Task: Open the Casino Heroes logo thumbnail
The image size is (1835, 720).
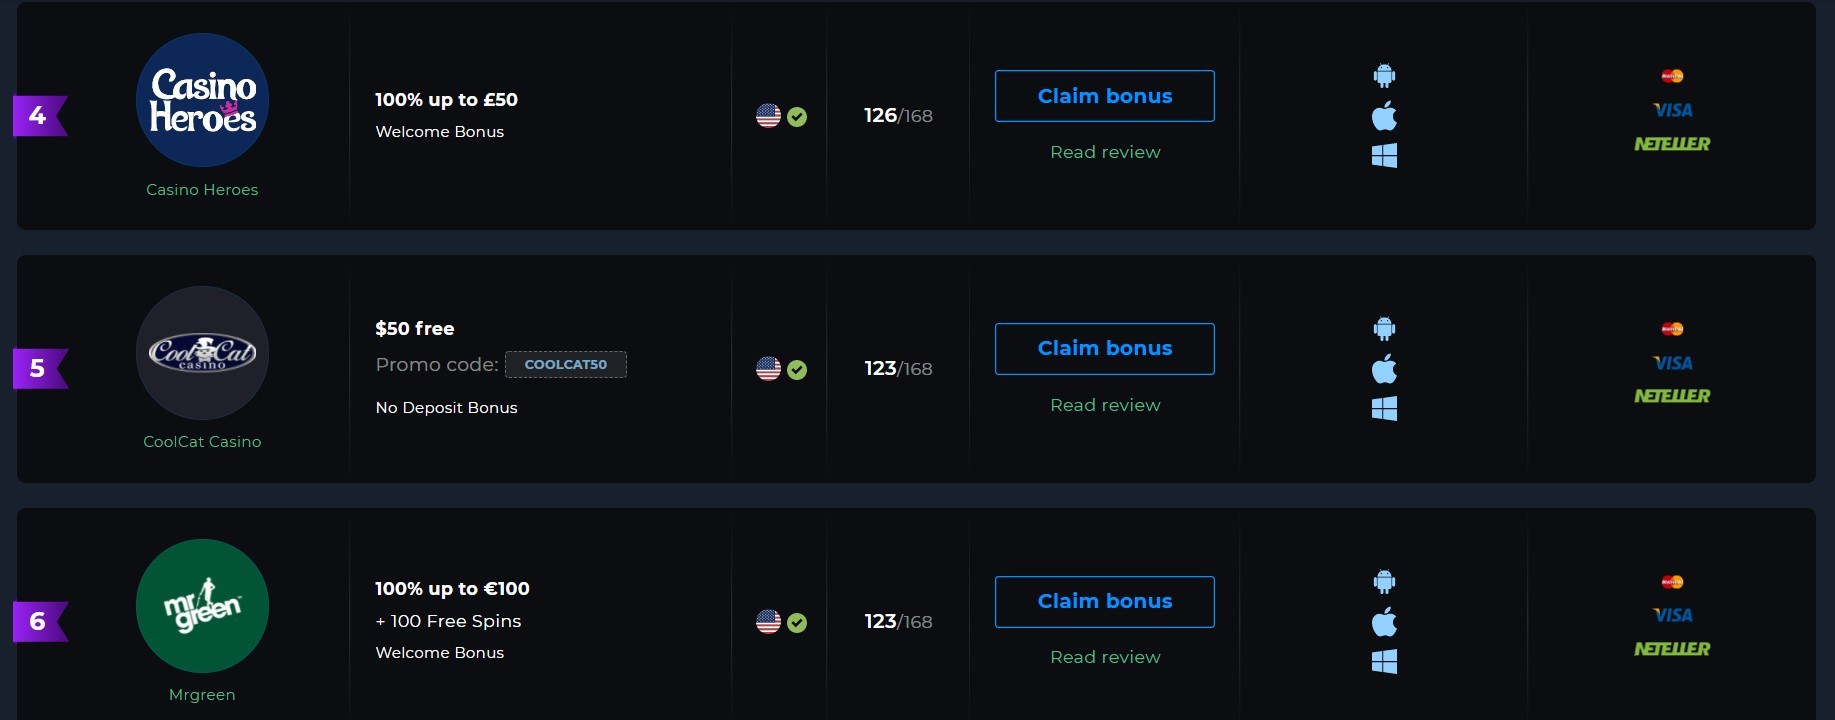Action: [202, 100]
